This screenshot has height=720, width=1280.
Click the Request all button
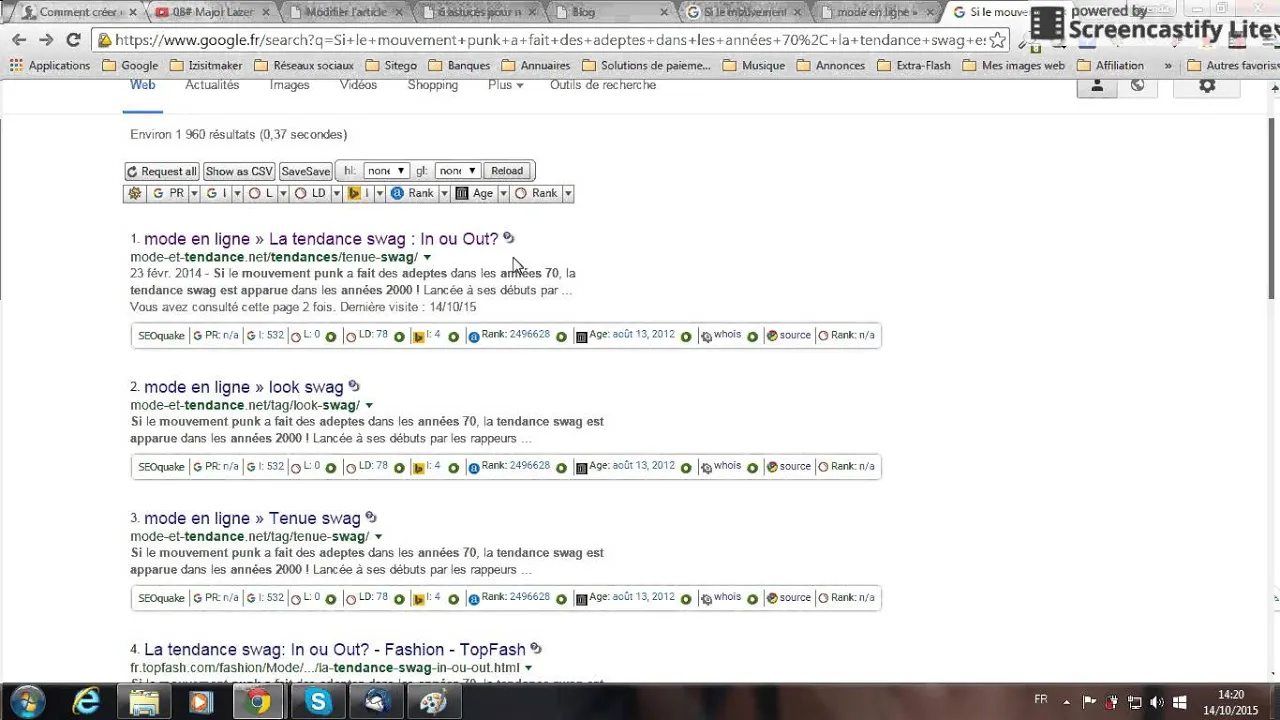162,171
